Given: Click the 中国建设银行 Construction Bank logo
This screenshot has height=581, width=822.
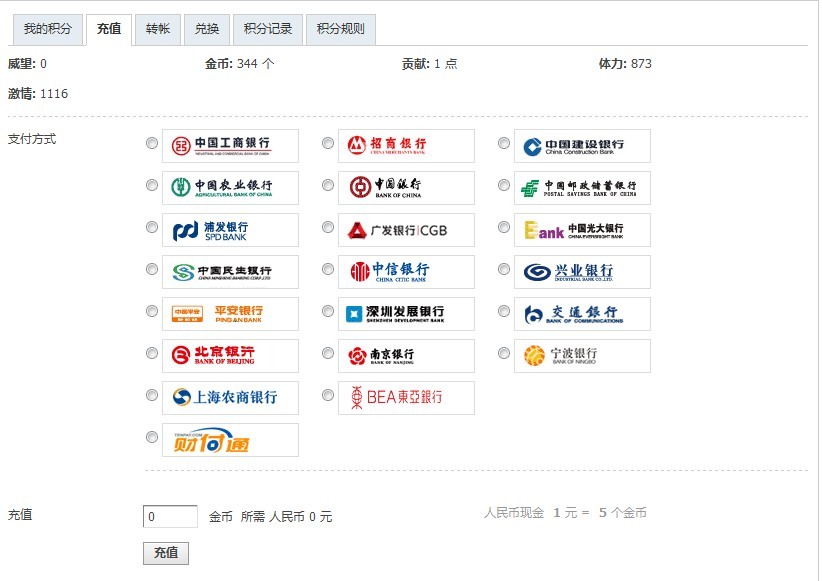Looking at the screenshot, I should [x=582, y=146].
